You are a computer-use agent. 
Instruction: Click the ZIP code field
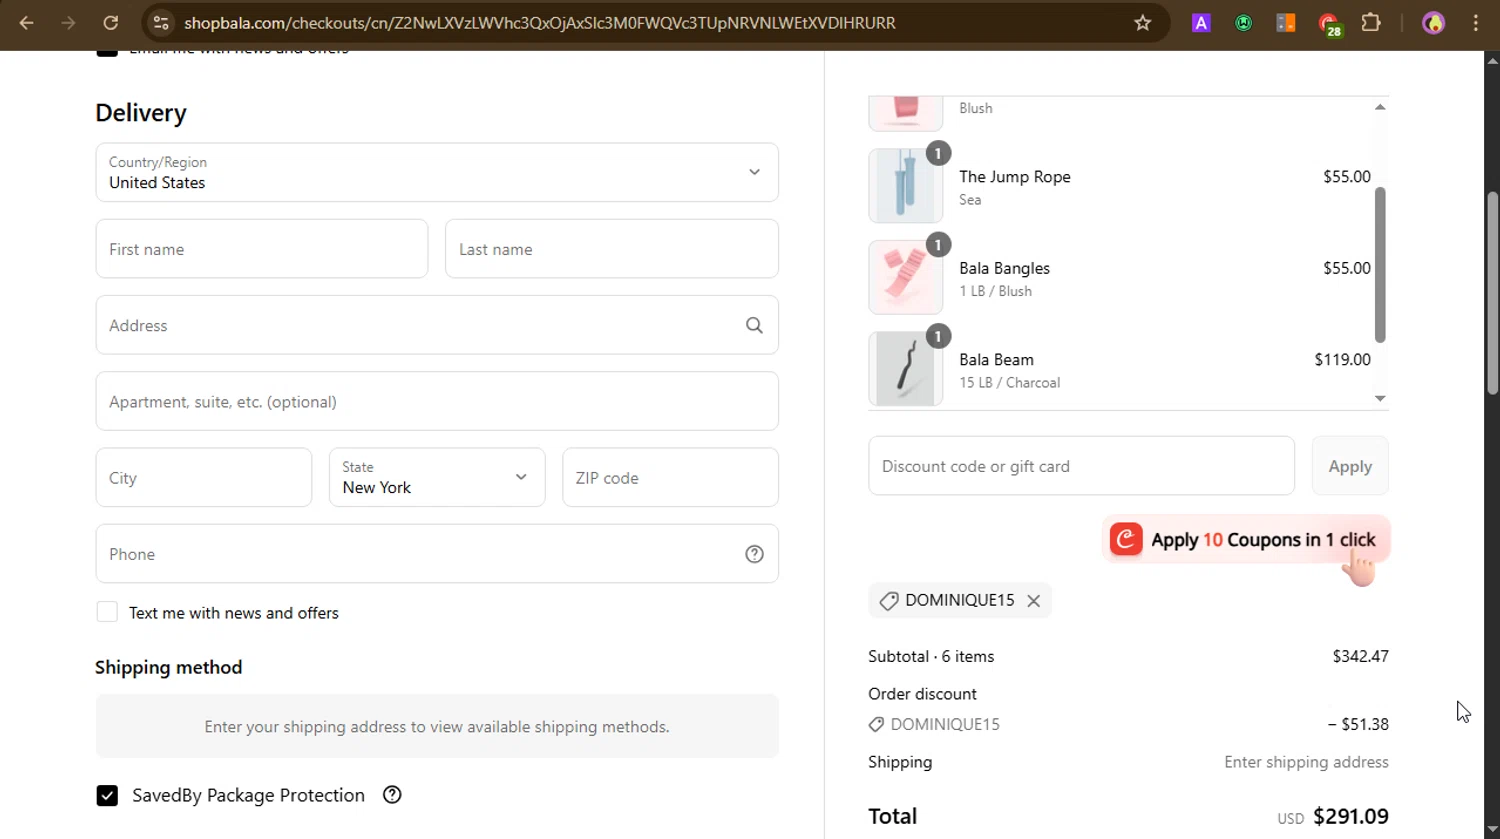[670, 477]
